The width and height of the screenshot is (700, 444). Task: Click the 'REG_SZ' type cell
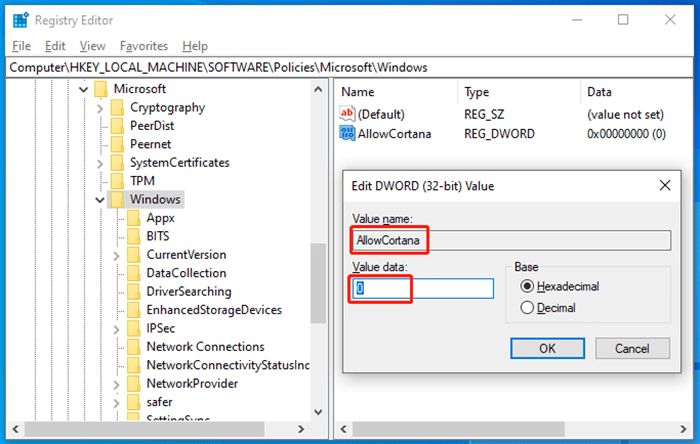[x=484, y=114]
